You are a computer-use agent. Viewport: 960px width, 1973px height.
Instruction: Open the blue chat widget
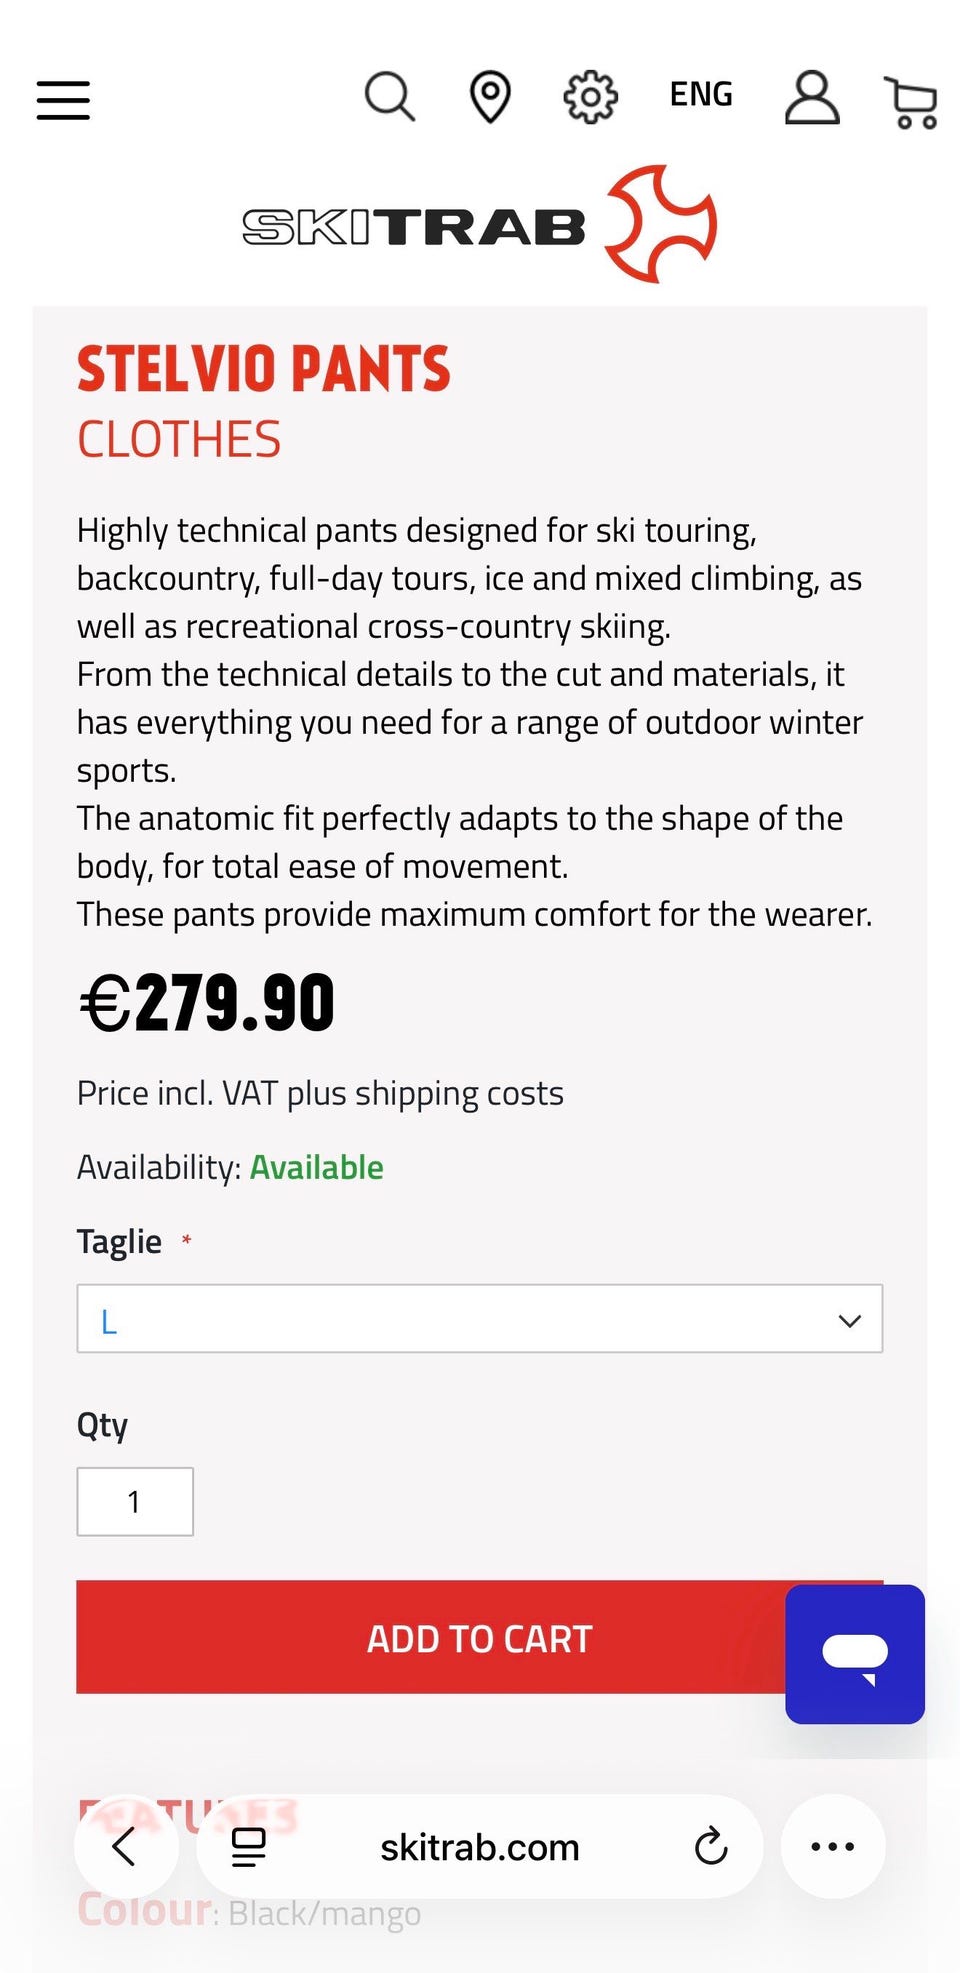click(x=855, y=1653)
